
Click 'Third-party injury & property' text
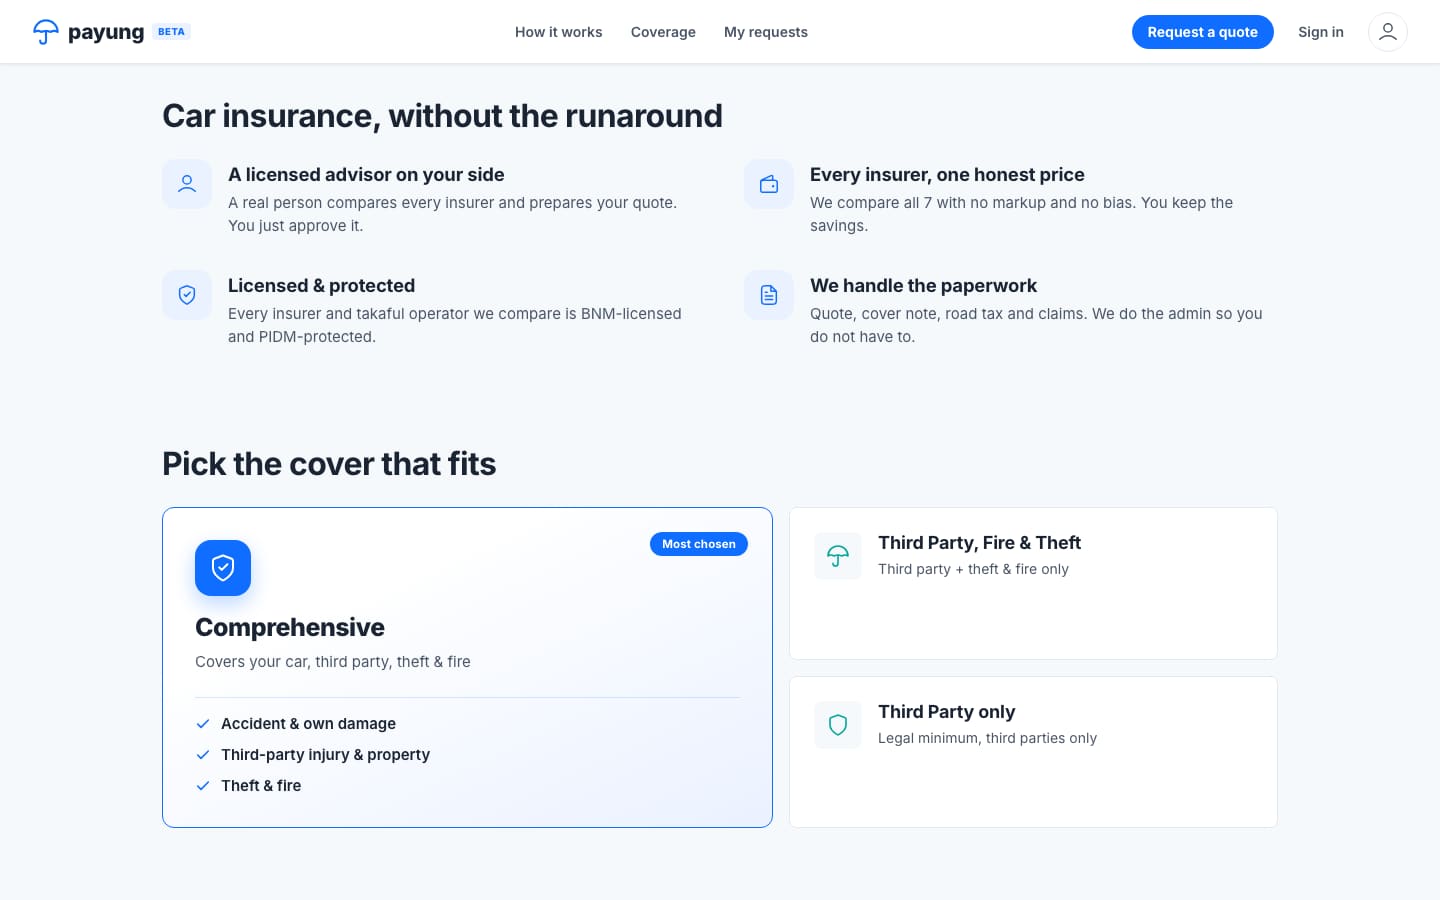pos(325,755)
